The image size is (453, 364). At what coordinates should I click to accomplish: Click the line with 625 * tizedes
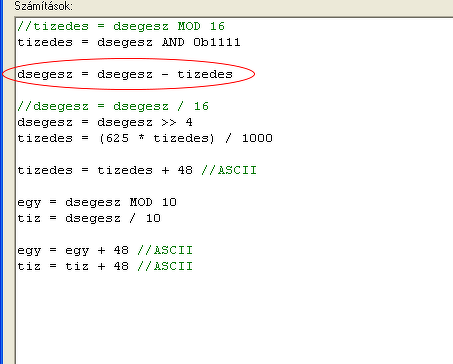[x=145, y=138]
